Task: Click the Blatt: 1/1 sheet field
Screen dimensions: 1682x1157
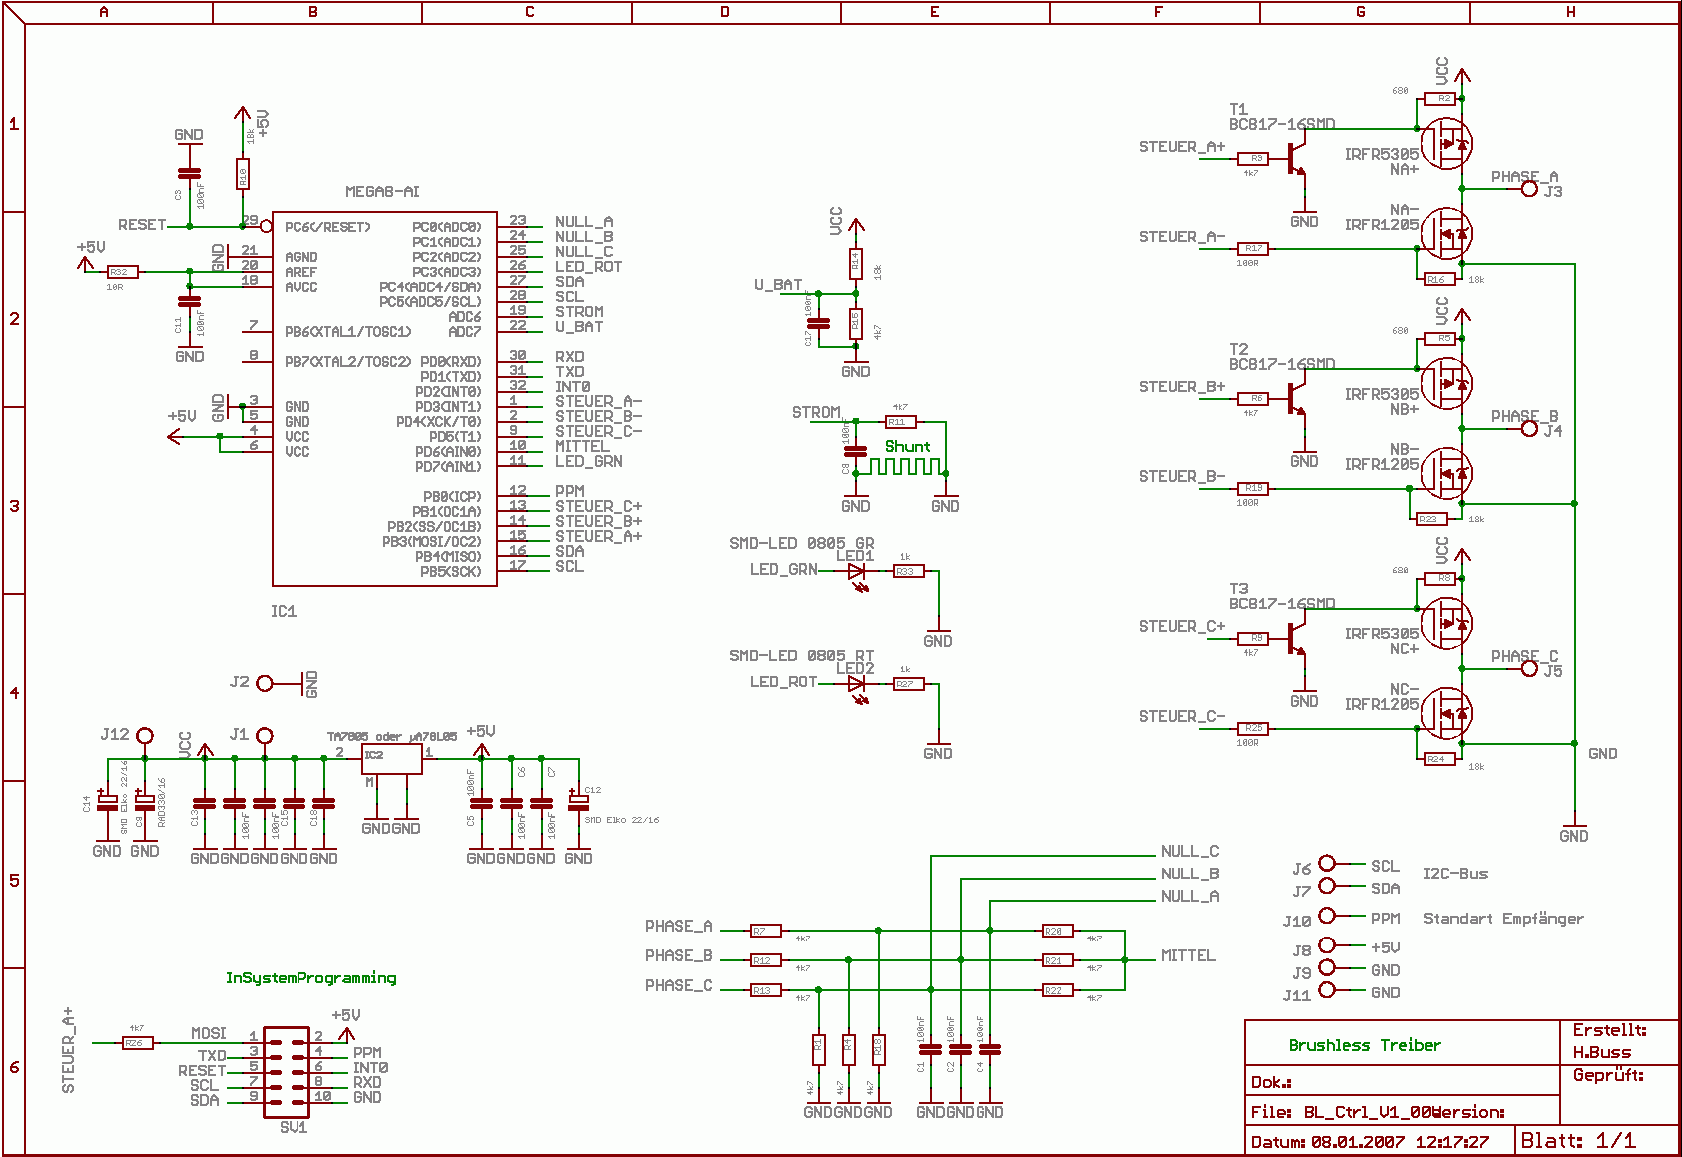Action: pyautogui.click(x=1578, y=1141)
